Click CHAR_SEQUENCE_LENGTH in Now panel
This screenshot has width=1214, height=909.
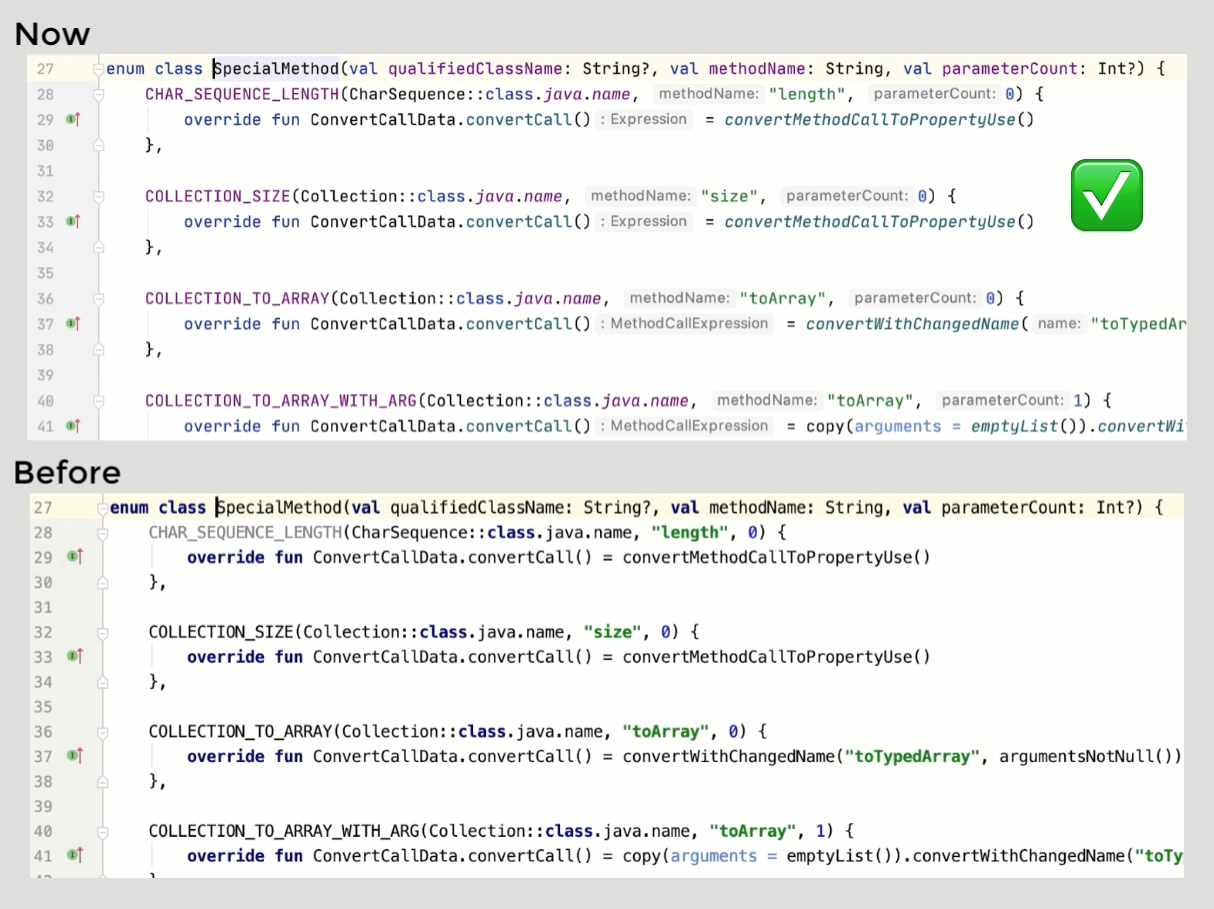click(x=242, y=95)
